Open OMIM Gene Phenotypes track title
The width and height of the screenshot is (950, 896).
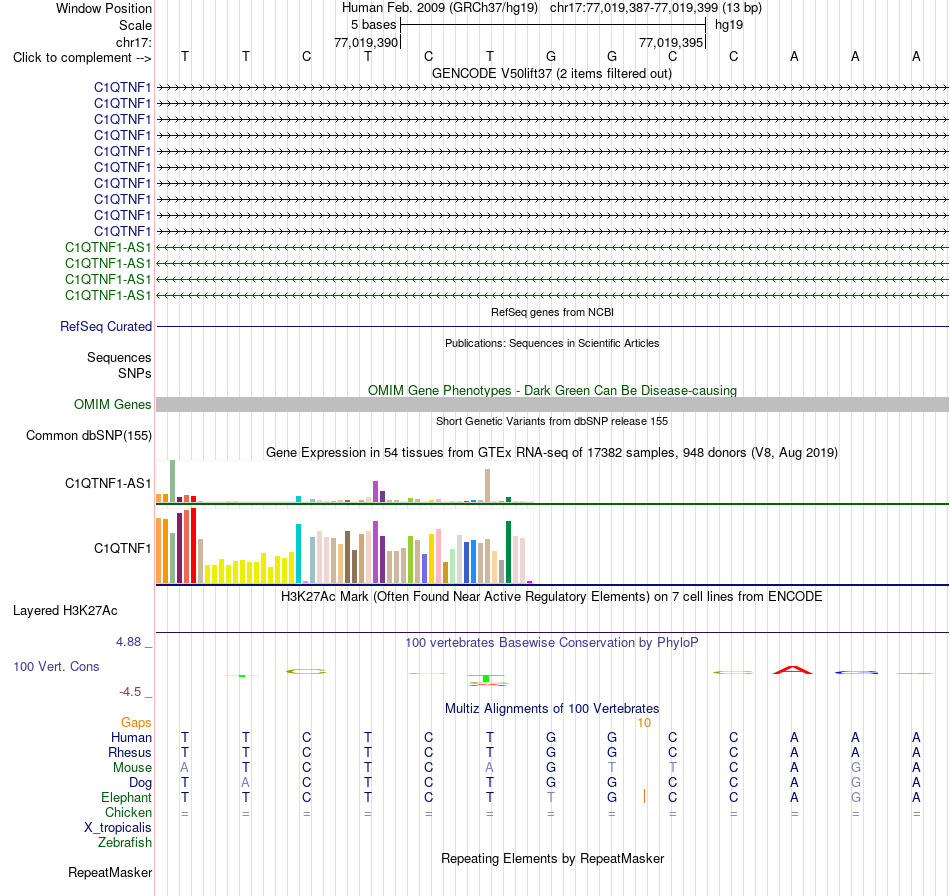(552, 391)
